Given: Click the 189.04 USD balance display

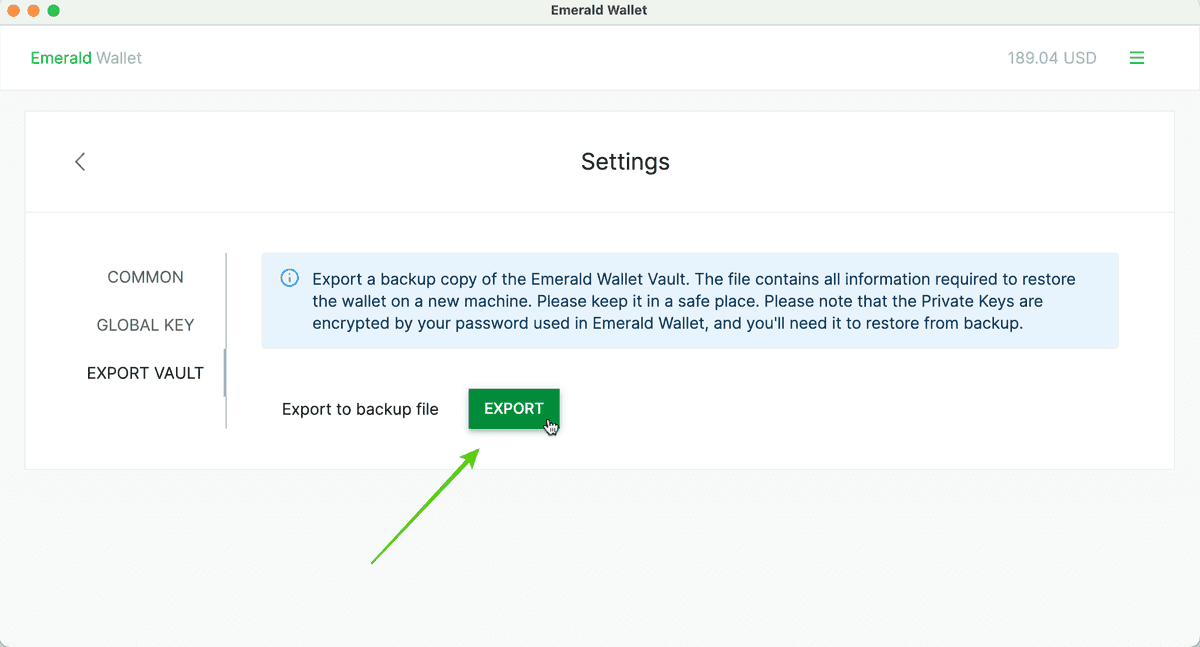Looking at the screenshot, I should (x=1052, y=57).
